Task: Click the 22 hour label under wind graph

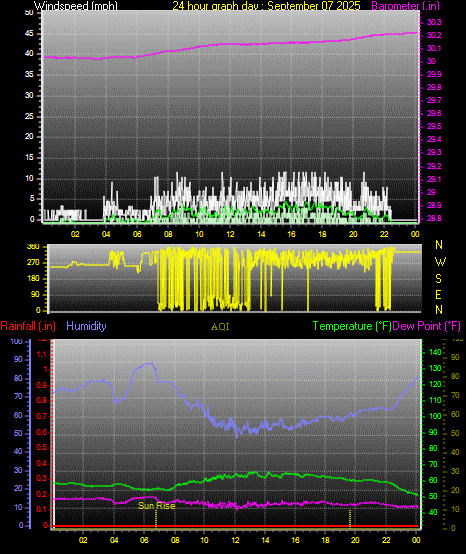Action: point(384,234)
